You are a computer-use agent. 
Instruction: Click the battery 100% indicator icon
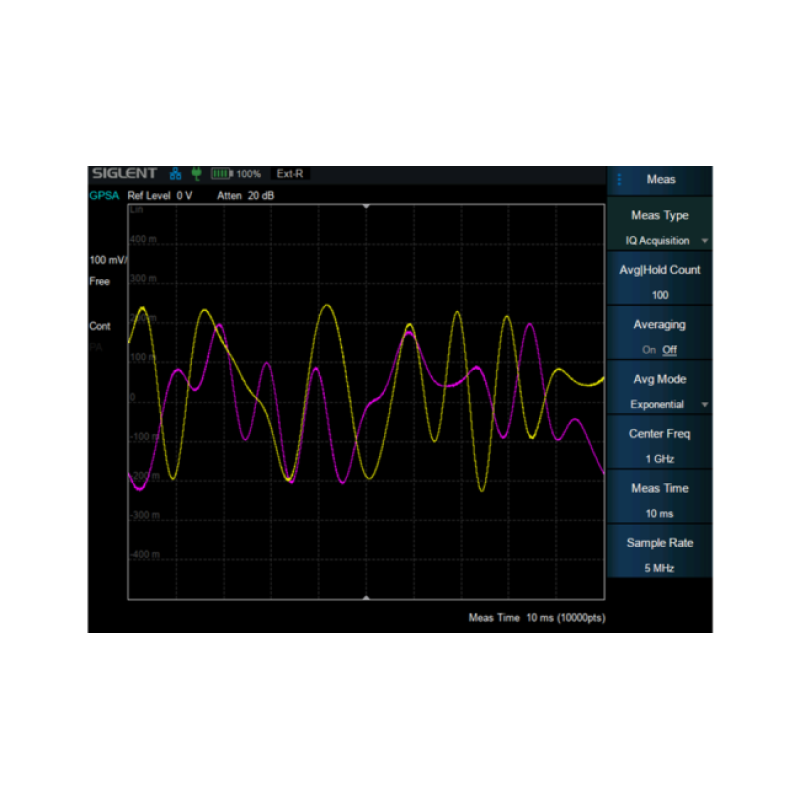(222, 173)
